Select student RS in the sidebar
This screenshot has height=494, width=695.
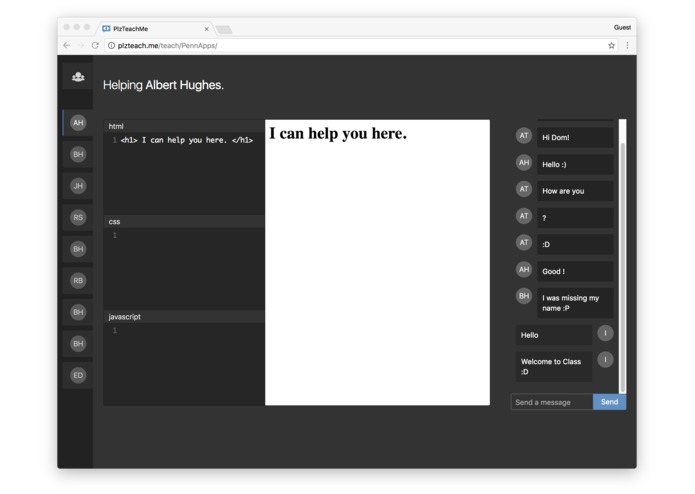78,218
